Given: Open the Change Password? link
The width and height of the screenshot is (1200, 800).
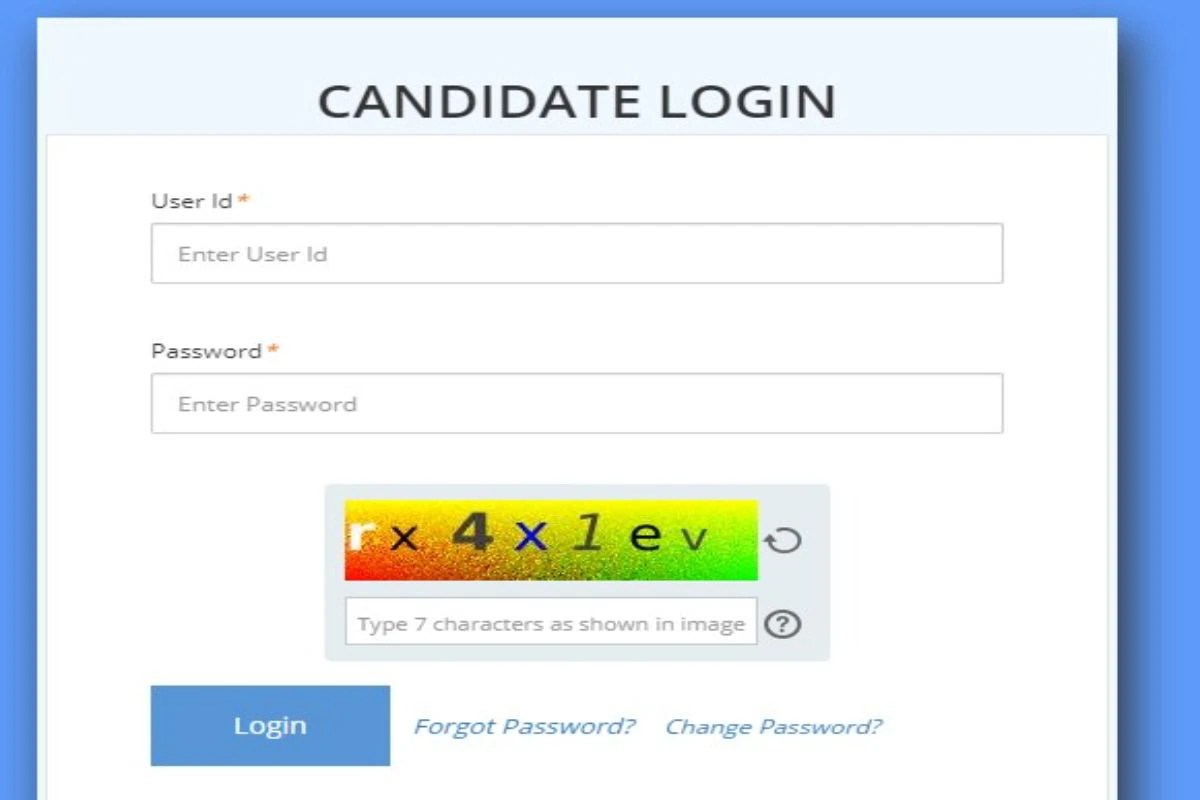Looking at the screenshot, I should pyautogui.click(x=773, y=726).
